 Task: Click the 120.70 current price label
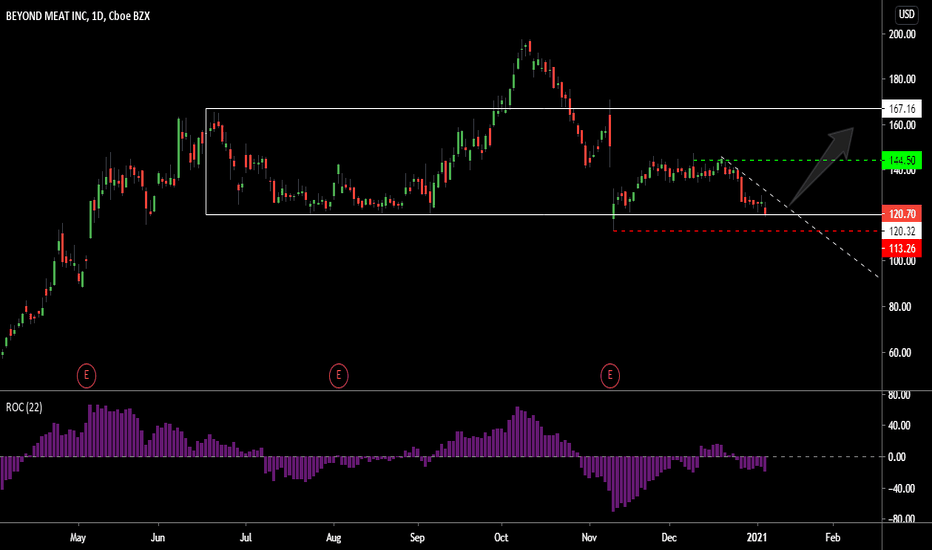click(902, 213)
